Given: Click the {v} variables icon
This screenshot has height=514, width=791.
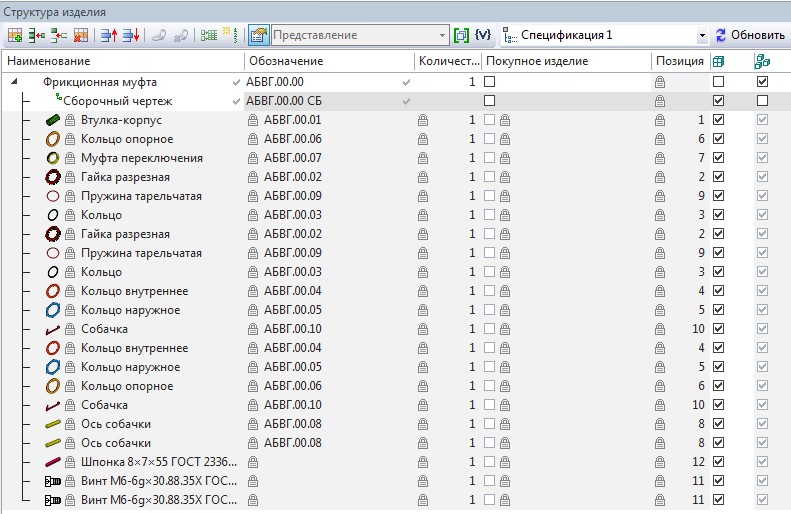Looking at the screenshot, I should click(483, 35).
